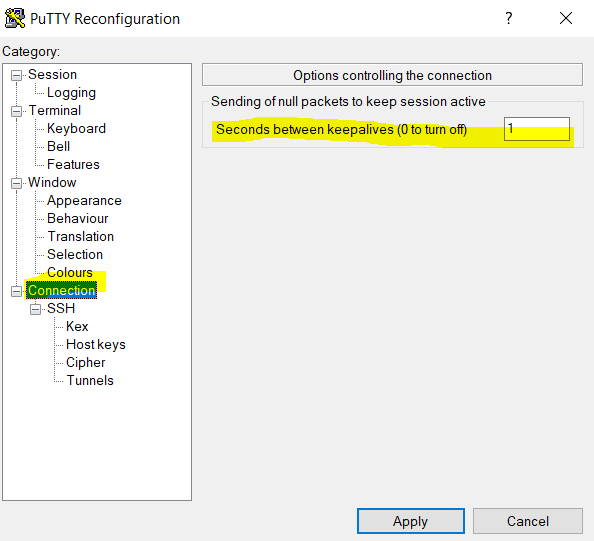Viewport: 594px width, 541px height.
Task: Collapse the SSH tree node
Action: click(x=35, y=309)
